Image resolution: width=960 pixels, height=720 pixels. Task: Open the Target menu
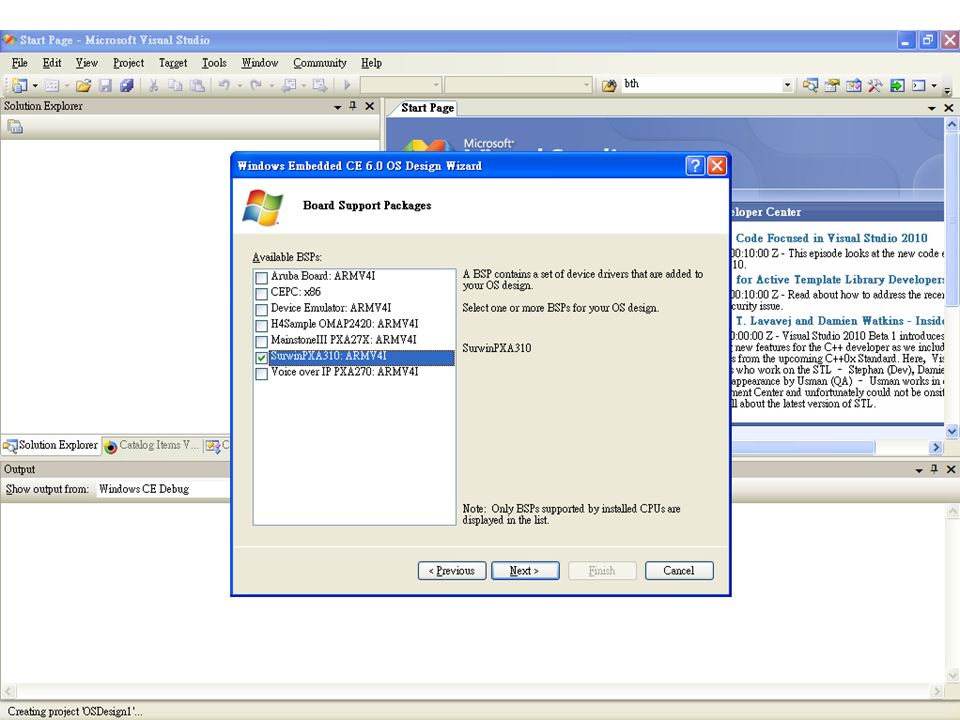point(173,62)
